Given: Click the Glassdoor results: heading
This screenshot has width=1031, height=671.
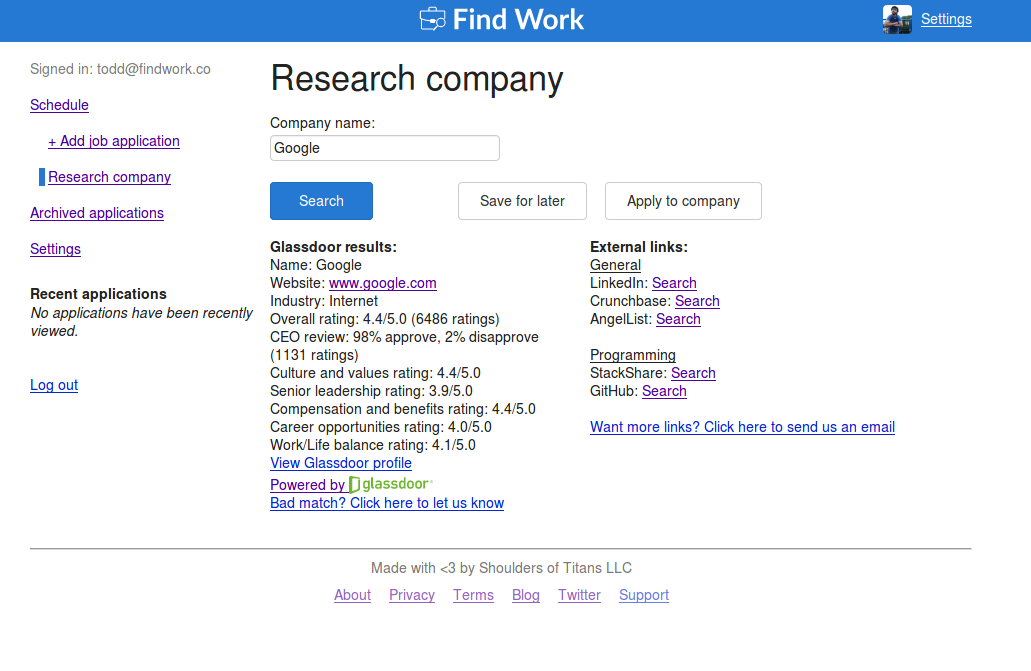Looking at the screenshot, I should (333, 247).
